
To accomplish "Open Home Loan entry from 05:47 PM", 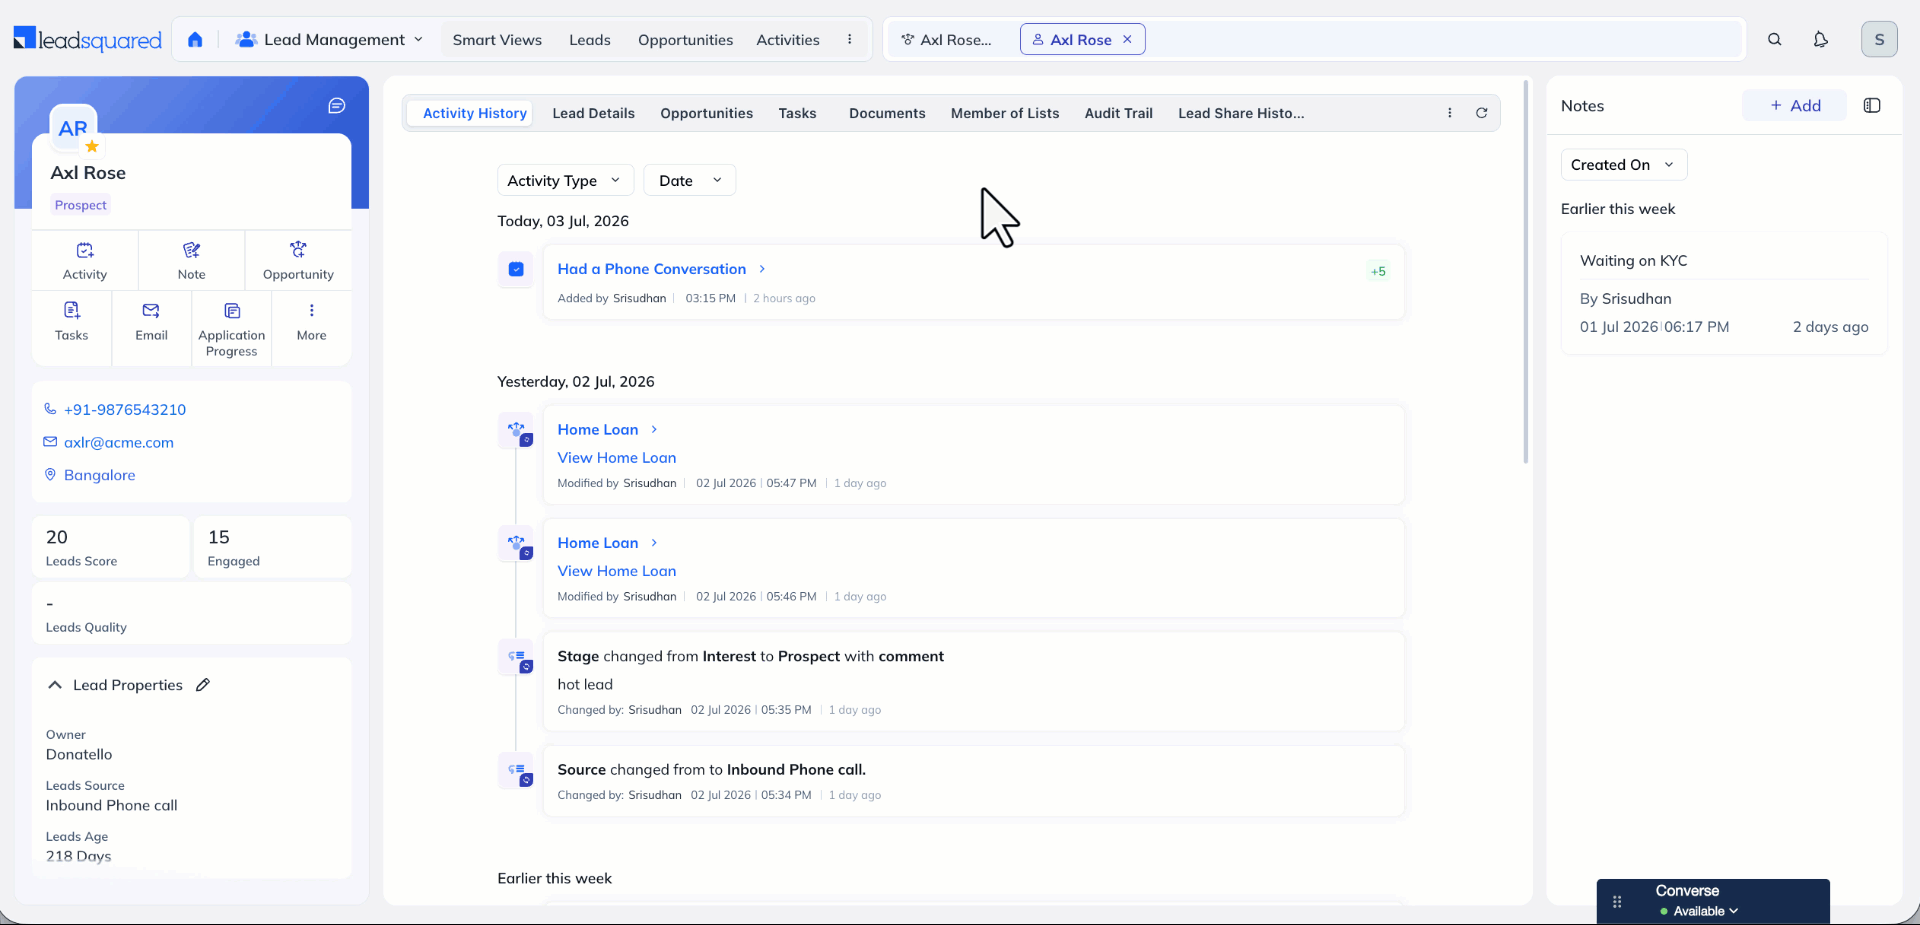I will [598, 429].
